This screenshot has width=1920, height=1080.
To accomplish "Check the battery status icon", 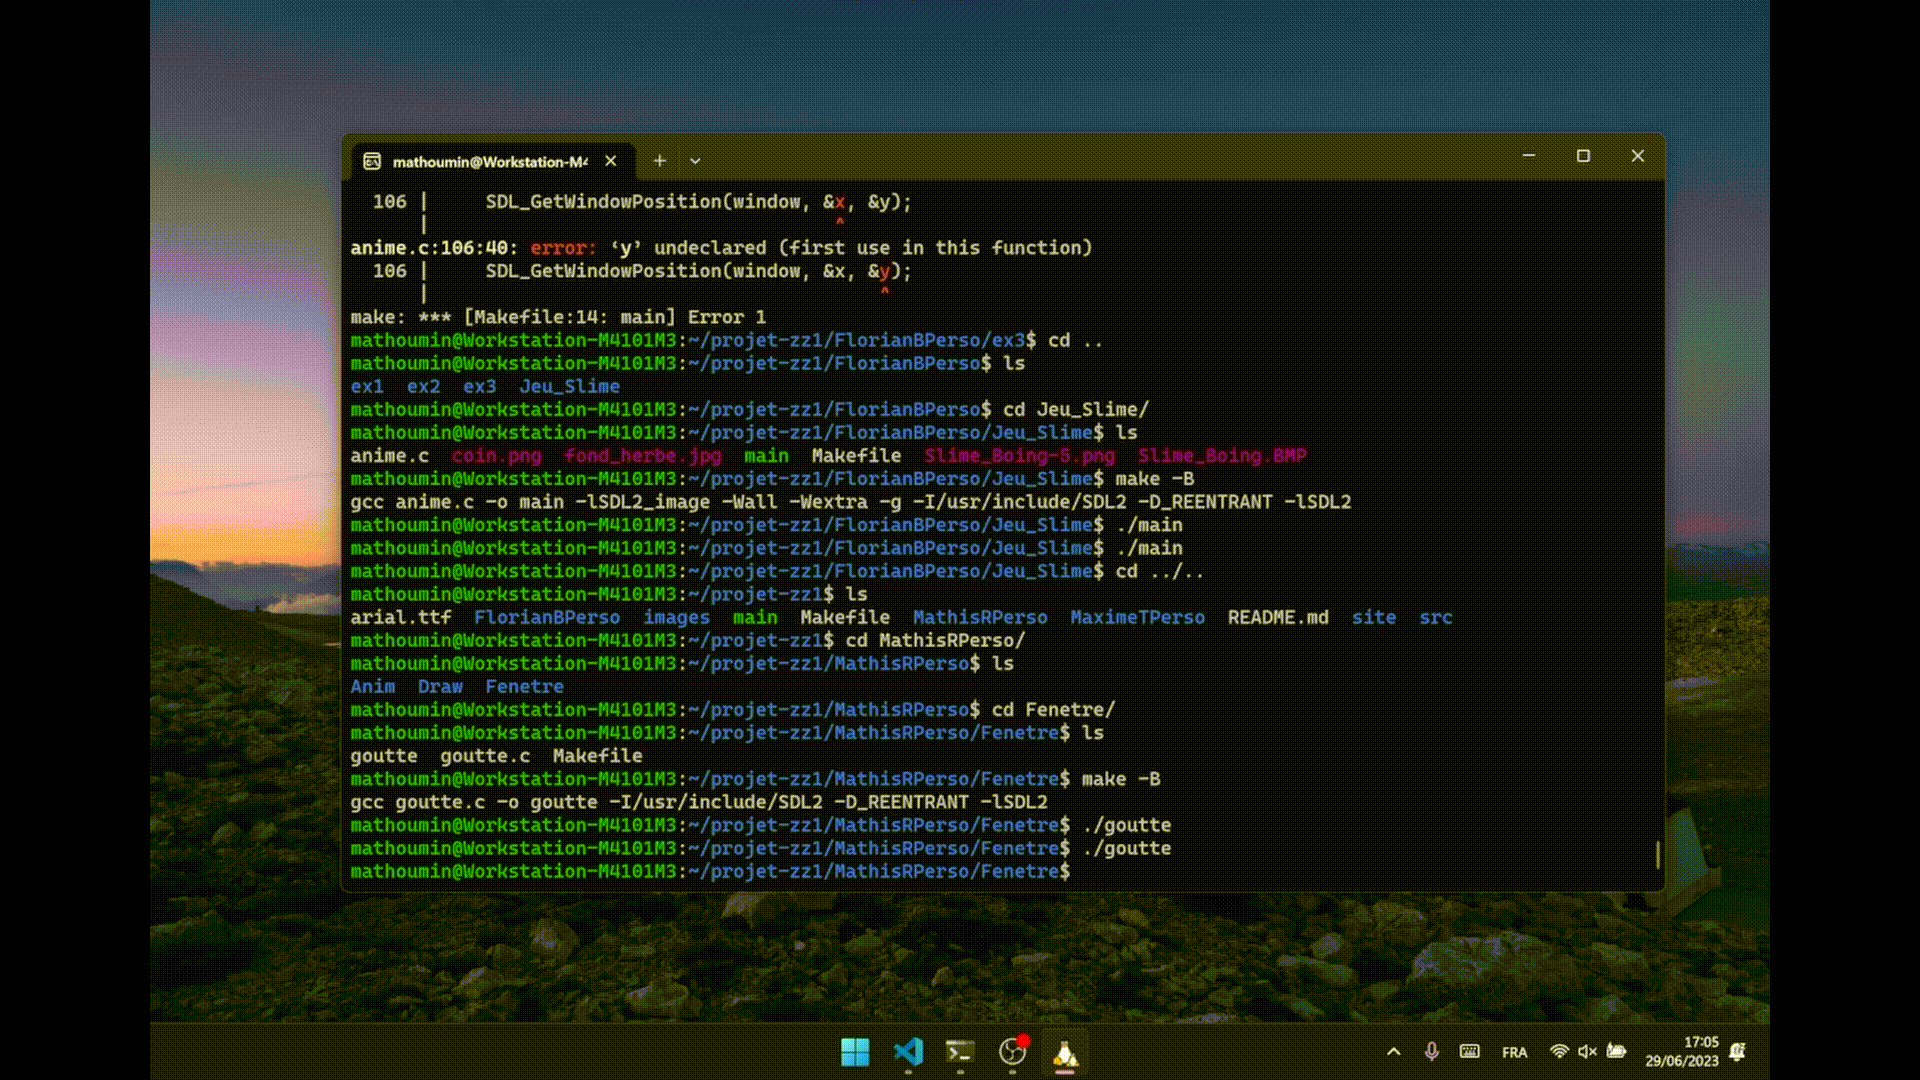I will (x=1616, y=1051).
